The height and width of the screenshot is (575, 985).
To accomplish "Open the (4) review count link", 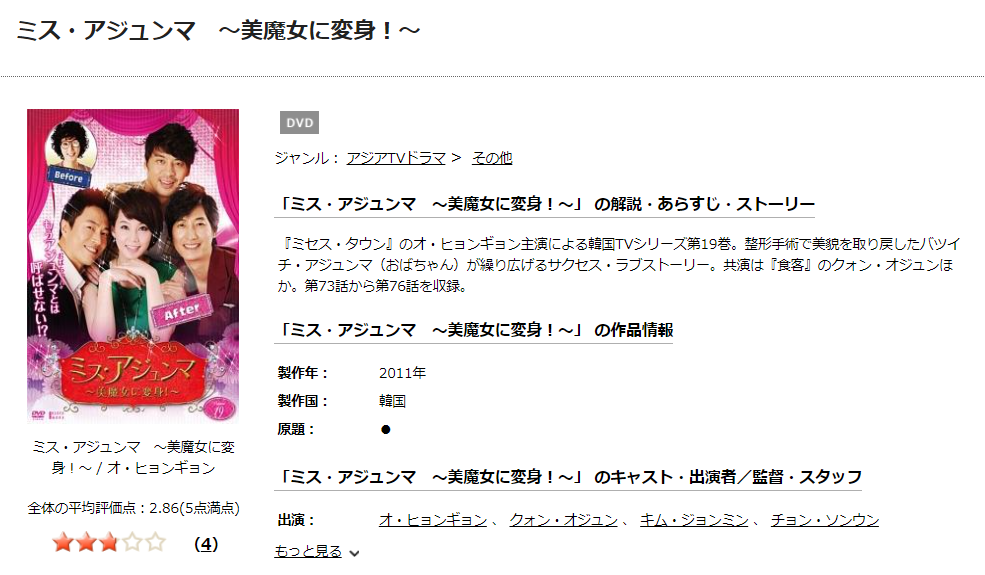I will tap(206, 544).
